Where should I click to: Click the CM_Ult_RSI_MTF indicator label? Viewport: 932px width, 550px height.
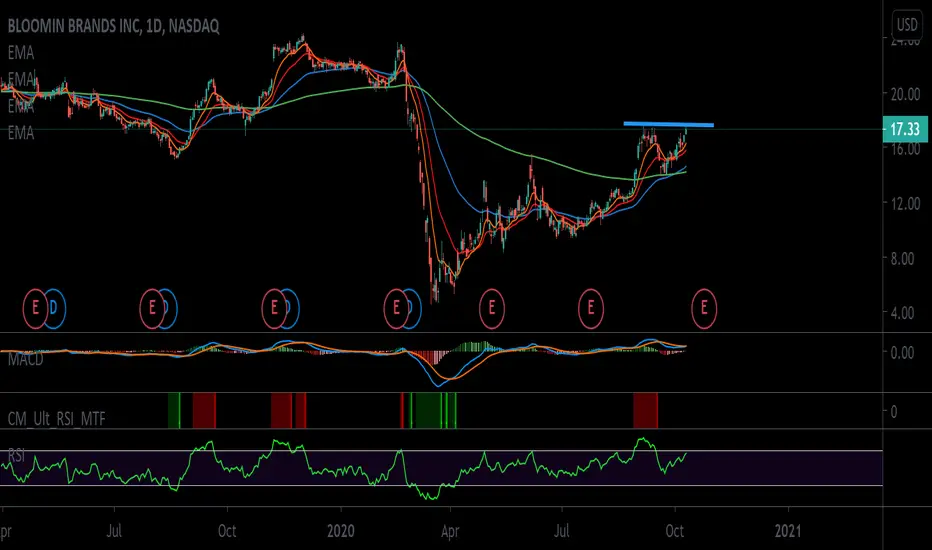pyautogui.click(x=56, y=419)
